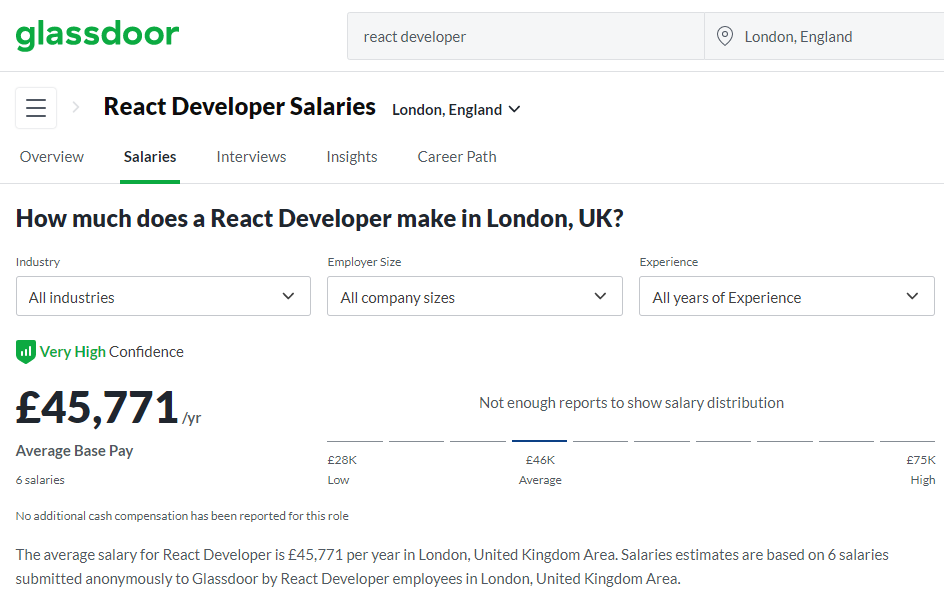Focus the 'react developer' search field
944x604 pixels.
click(526, 36)
